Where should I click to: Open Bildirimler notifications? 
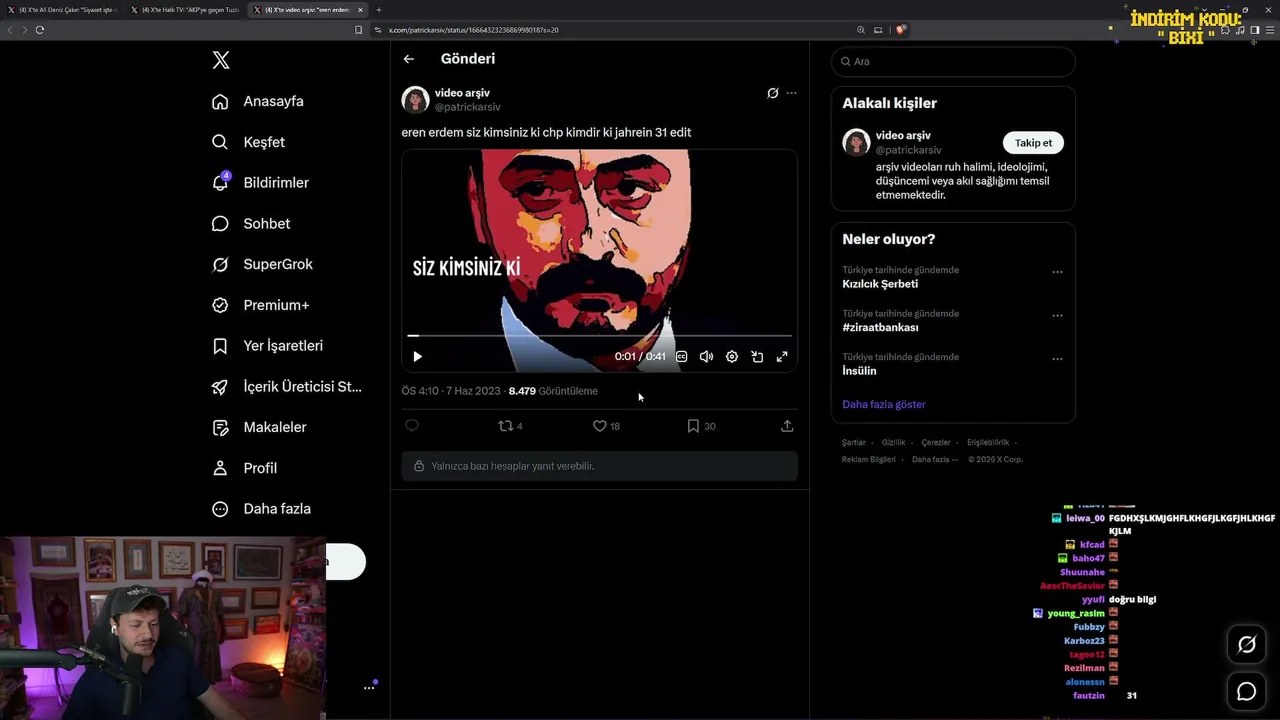[261, 183]
